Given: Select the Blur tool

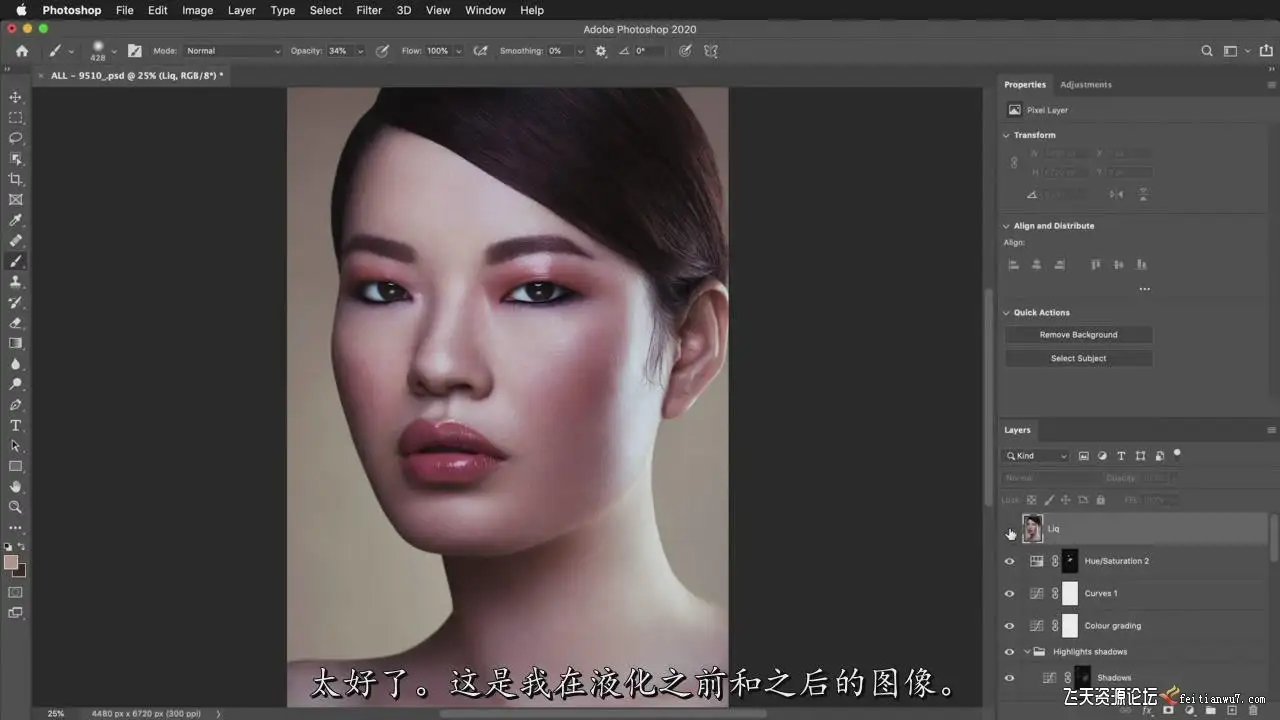Looking at the screenshot, I should click(15, 364).
